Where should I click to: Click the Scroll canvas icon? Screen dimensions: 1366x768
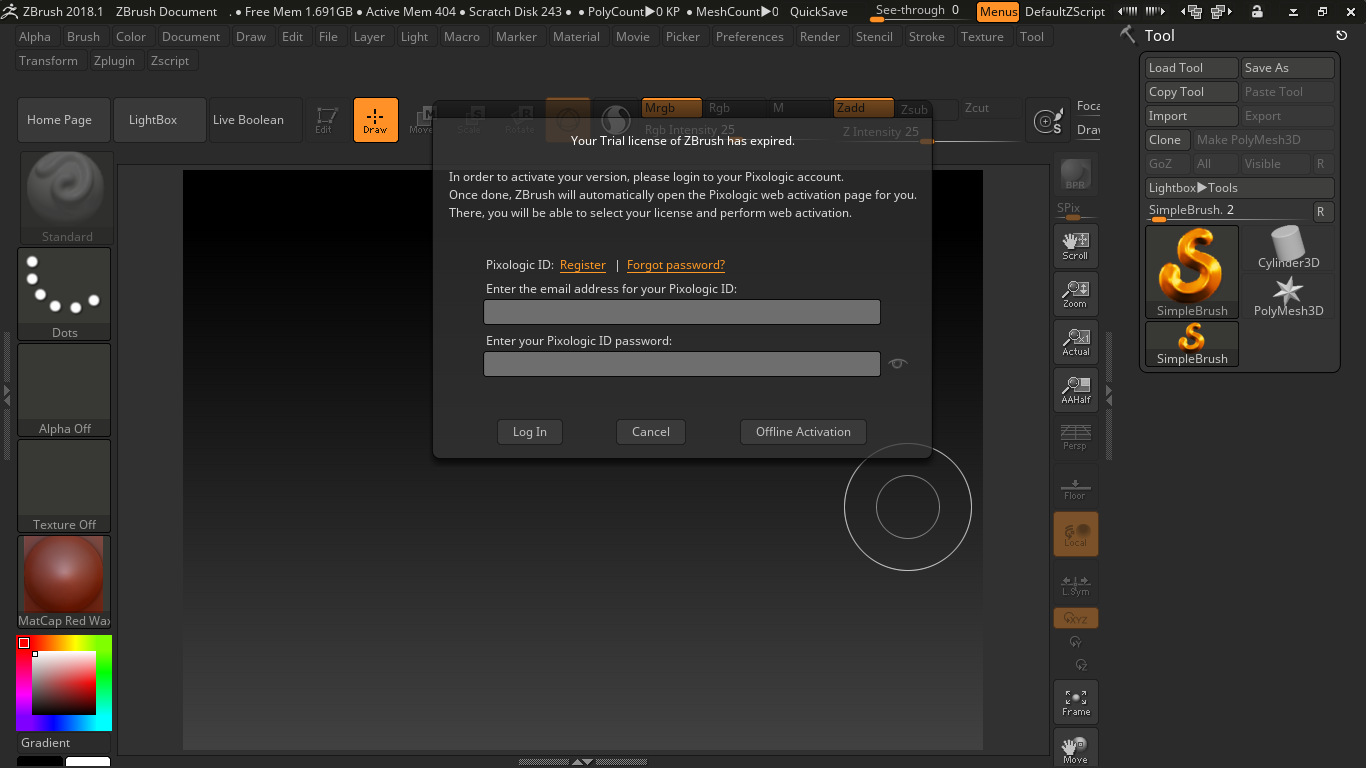1075,246
